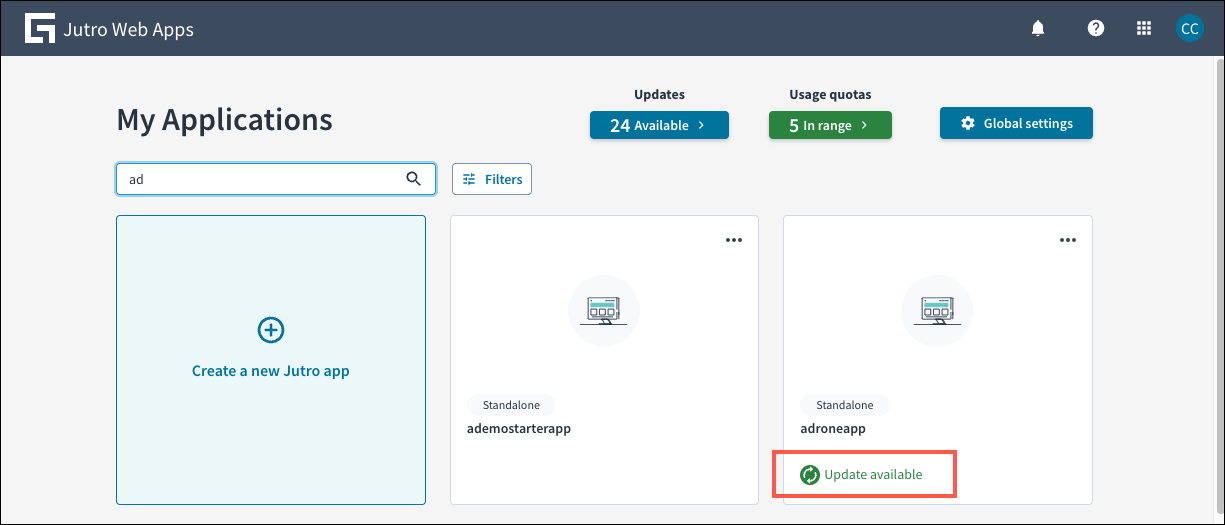
Task: Open Global settings
Action: coord(1016,124)
